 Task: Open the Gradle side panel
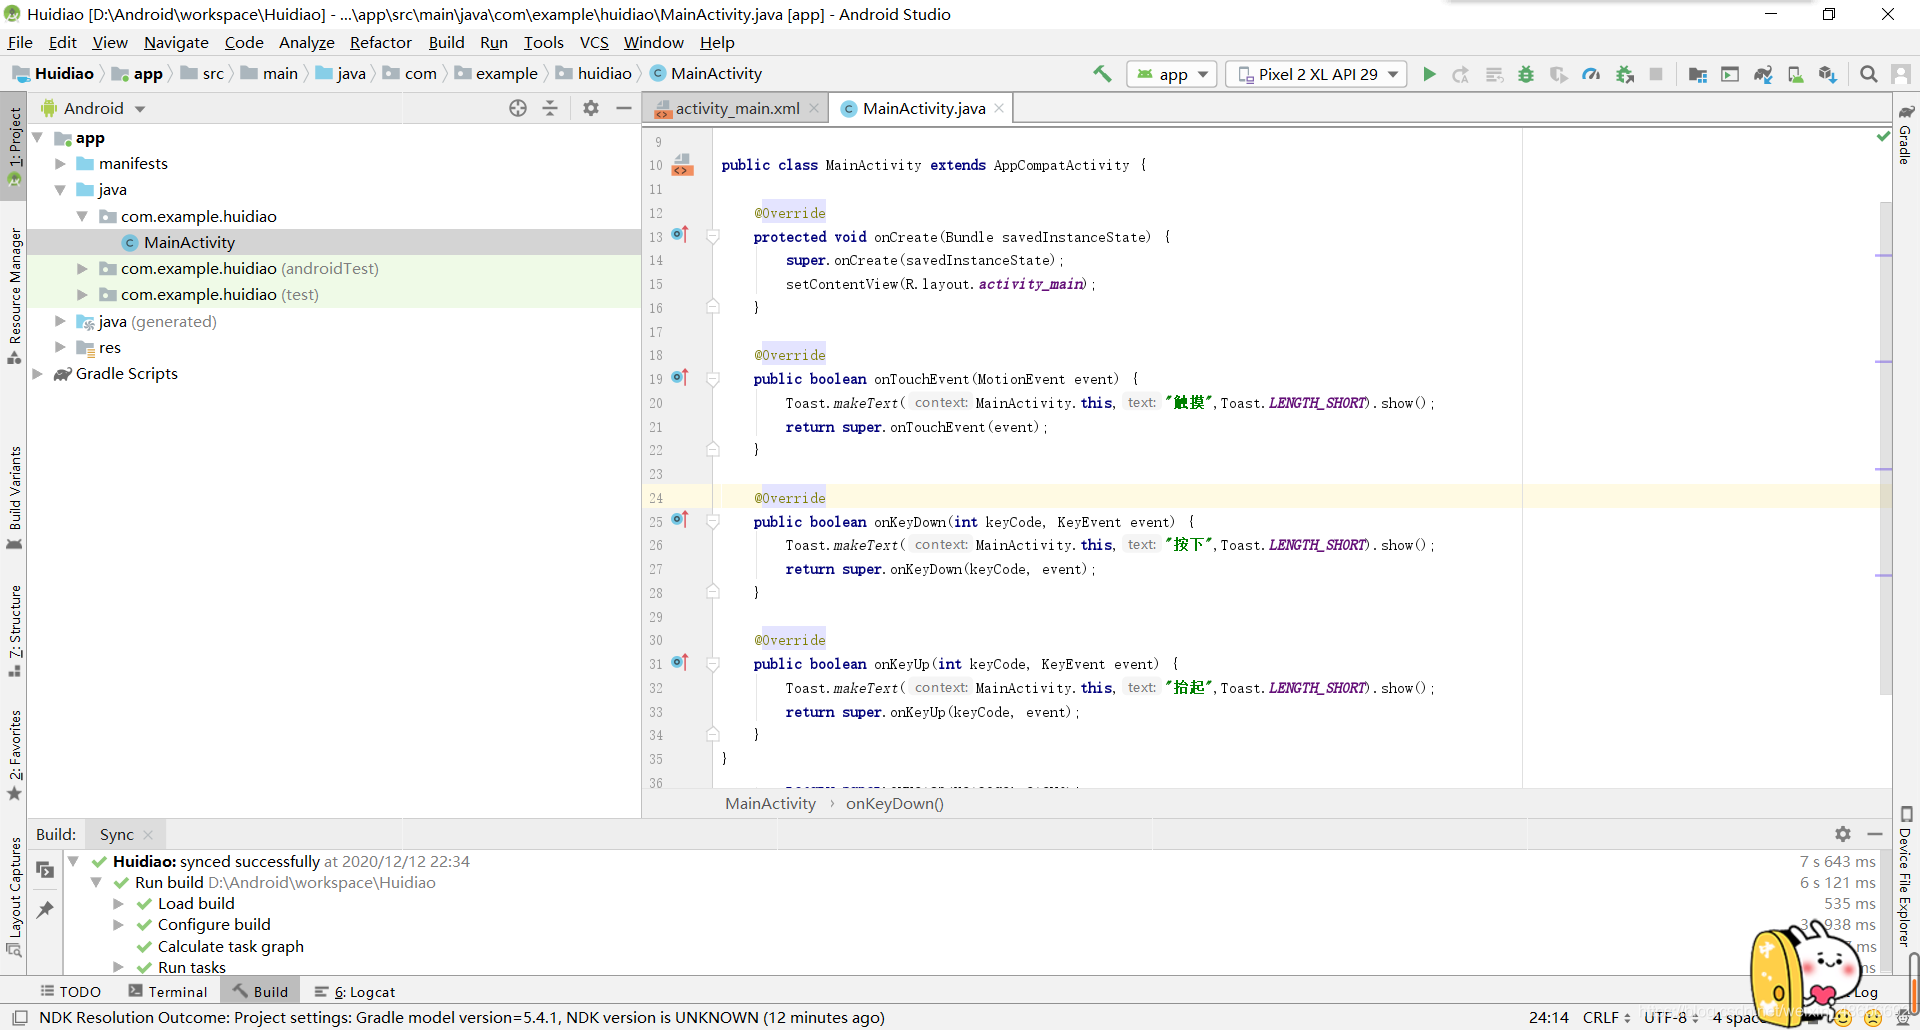(1906, 134)
